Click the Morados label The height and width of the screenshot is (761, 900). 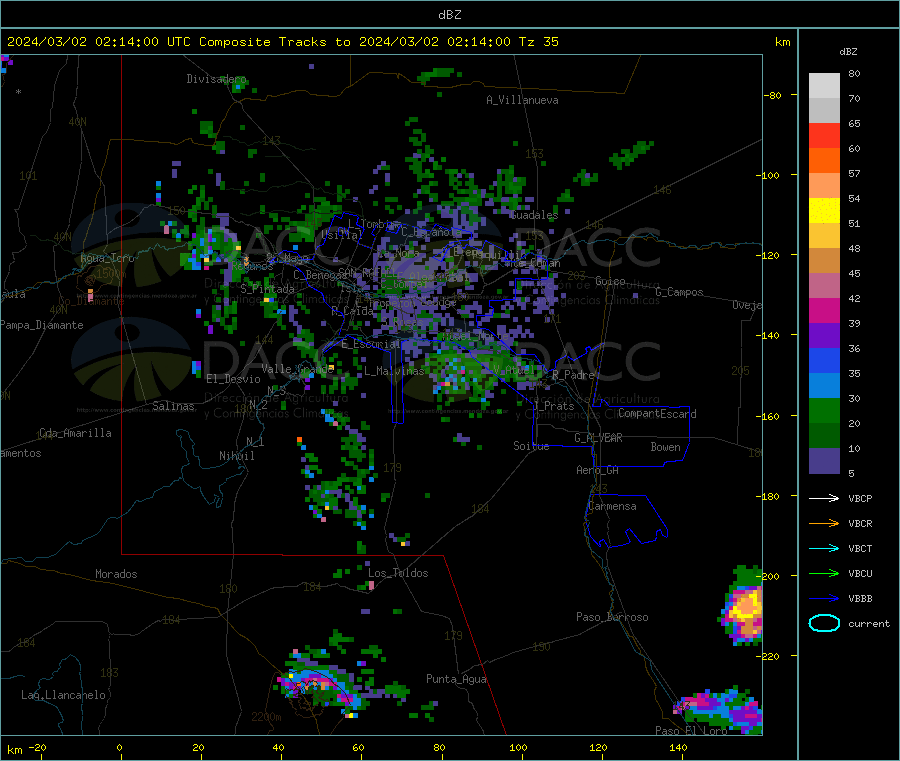(116, 574)
